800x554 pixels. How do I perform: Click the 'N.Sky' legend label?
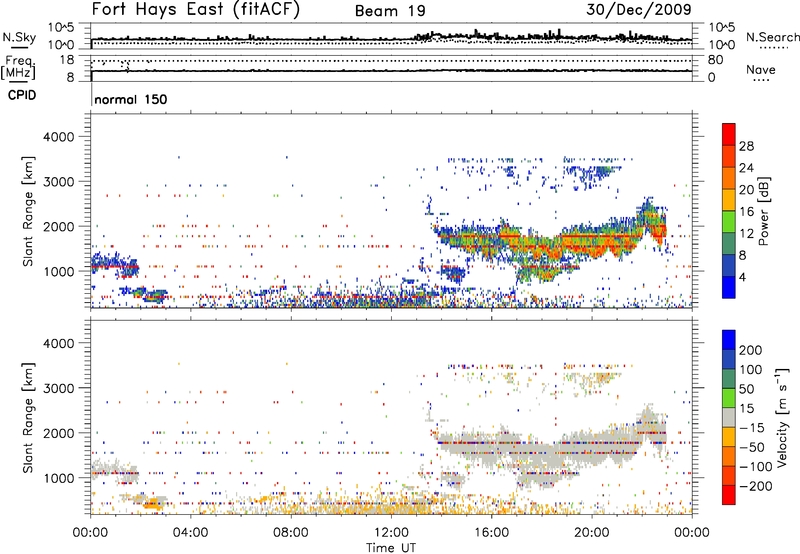(x=19, y=37)
